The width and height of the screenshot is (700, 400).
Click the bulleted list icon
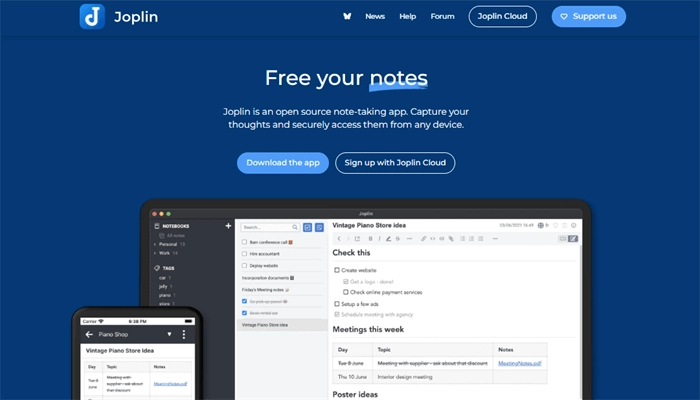click(x=462, y=239)
